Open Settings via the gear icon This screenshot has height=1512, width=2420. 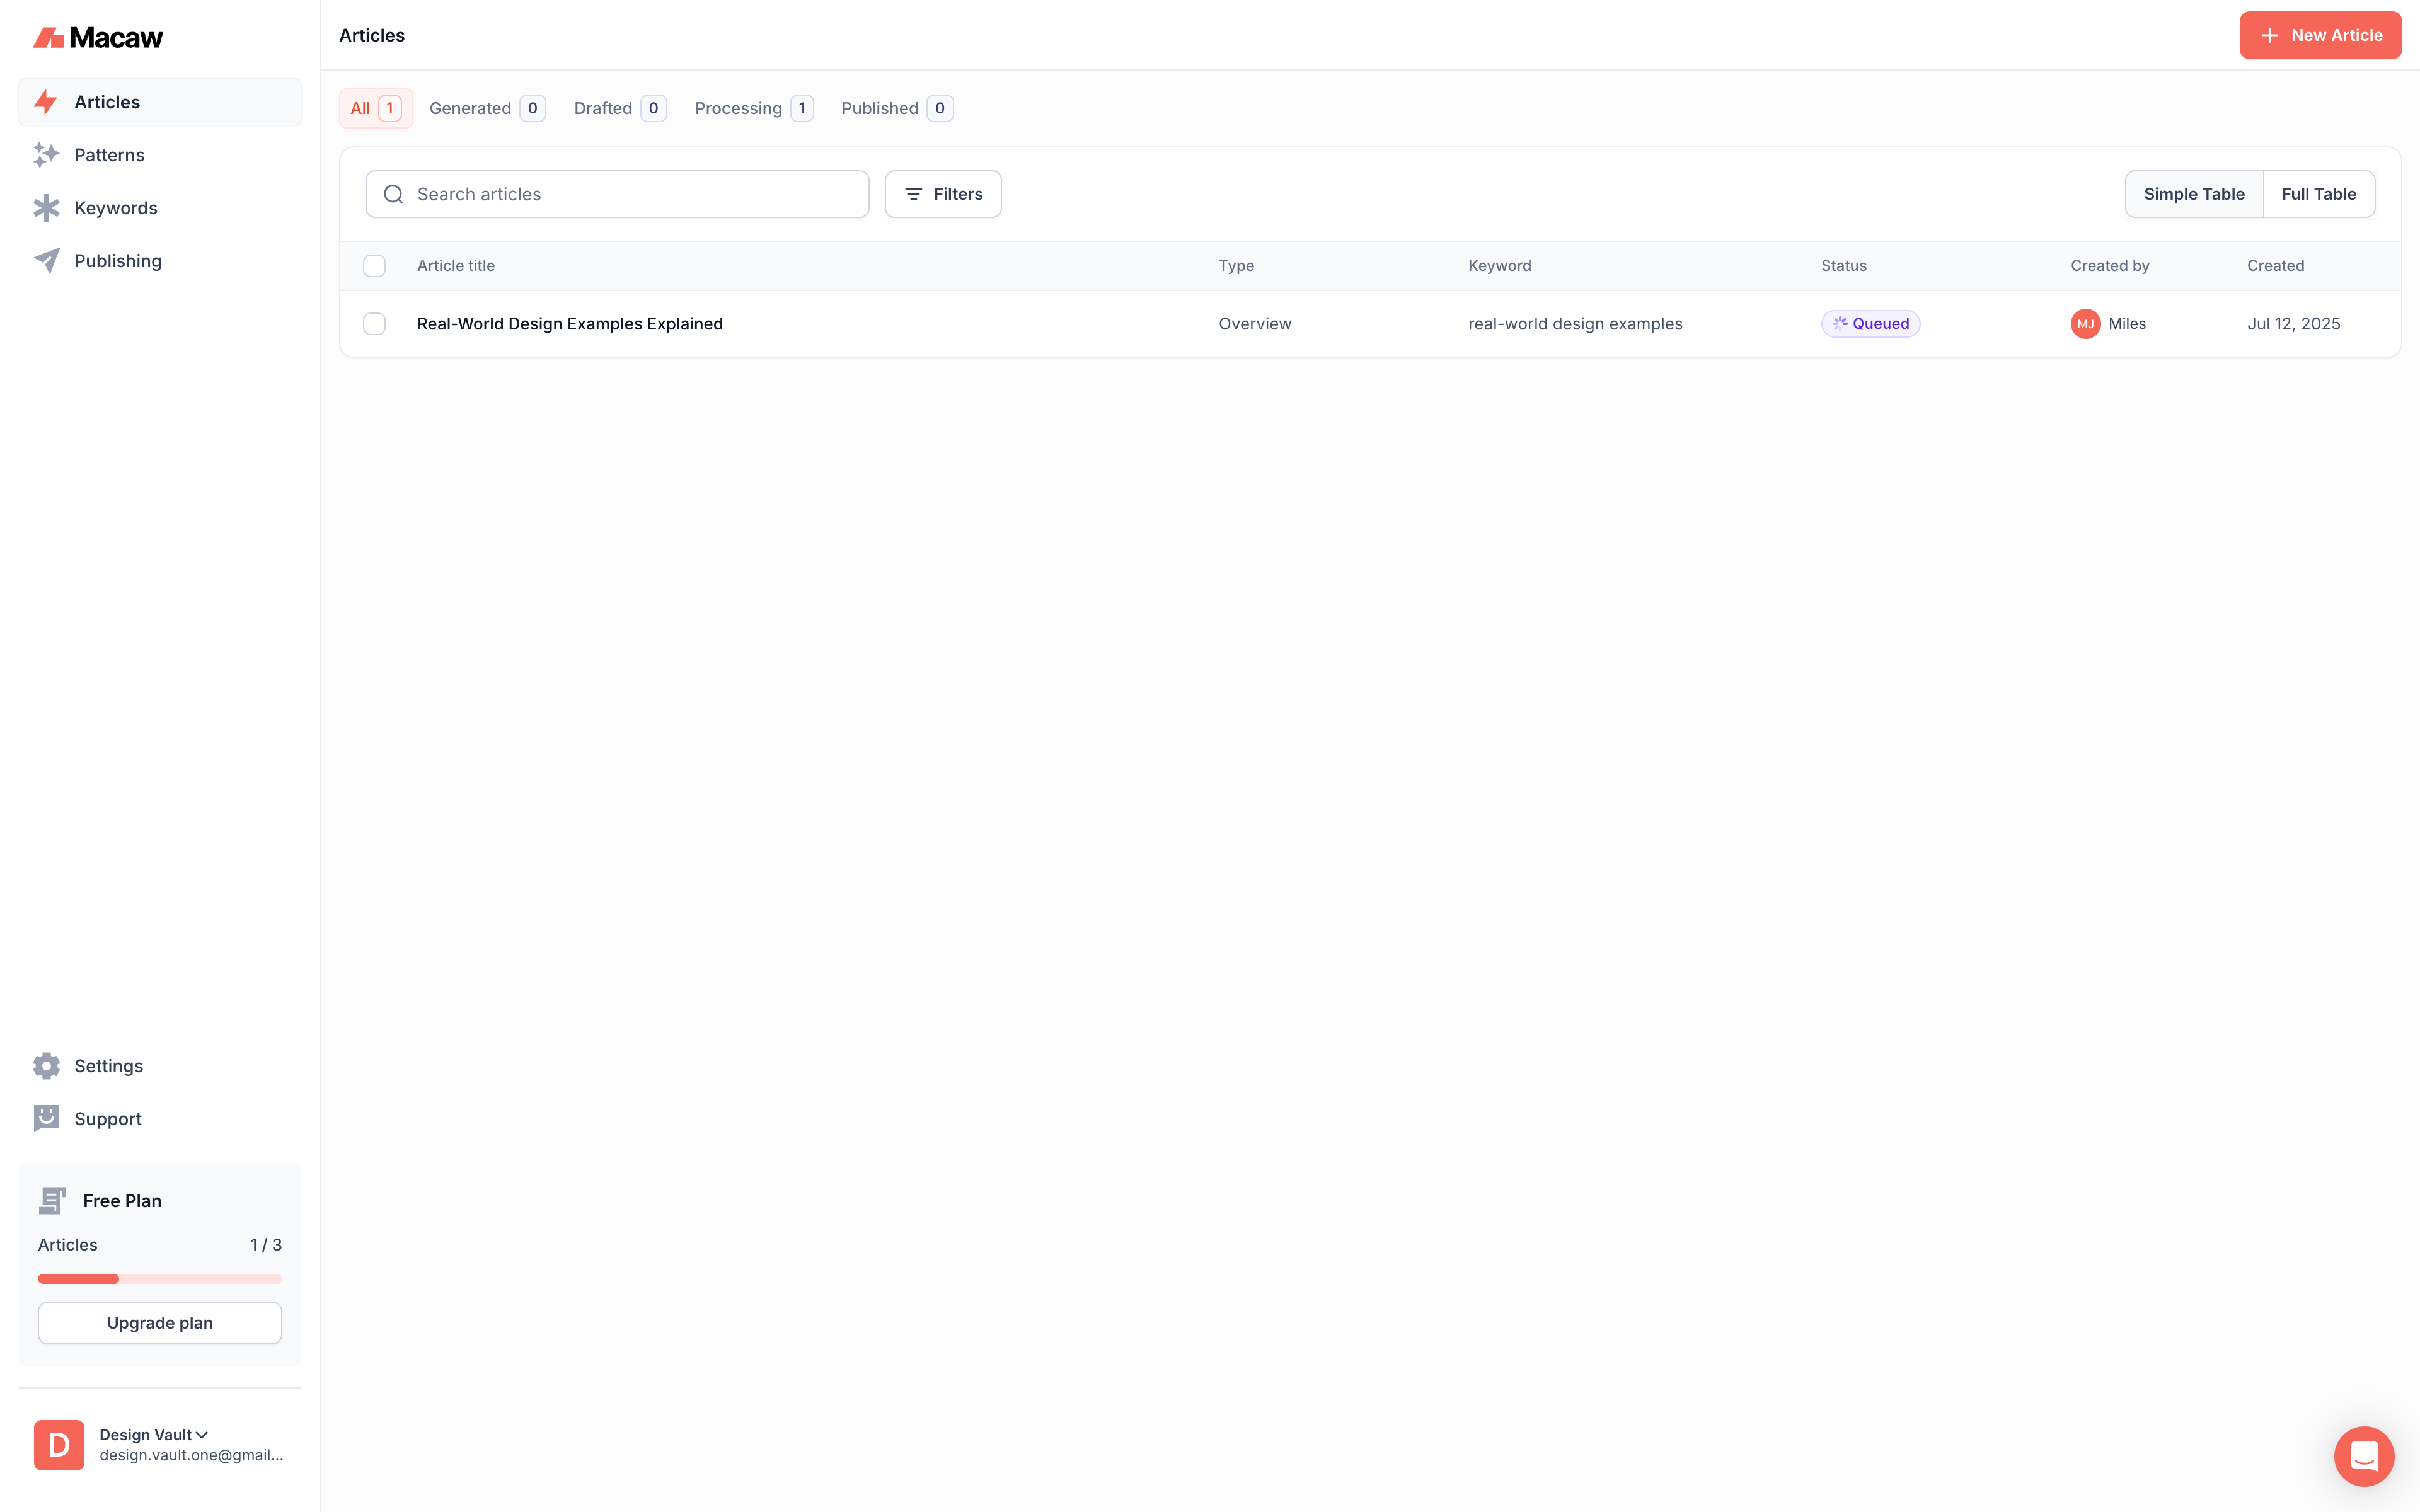point(46,1066)
